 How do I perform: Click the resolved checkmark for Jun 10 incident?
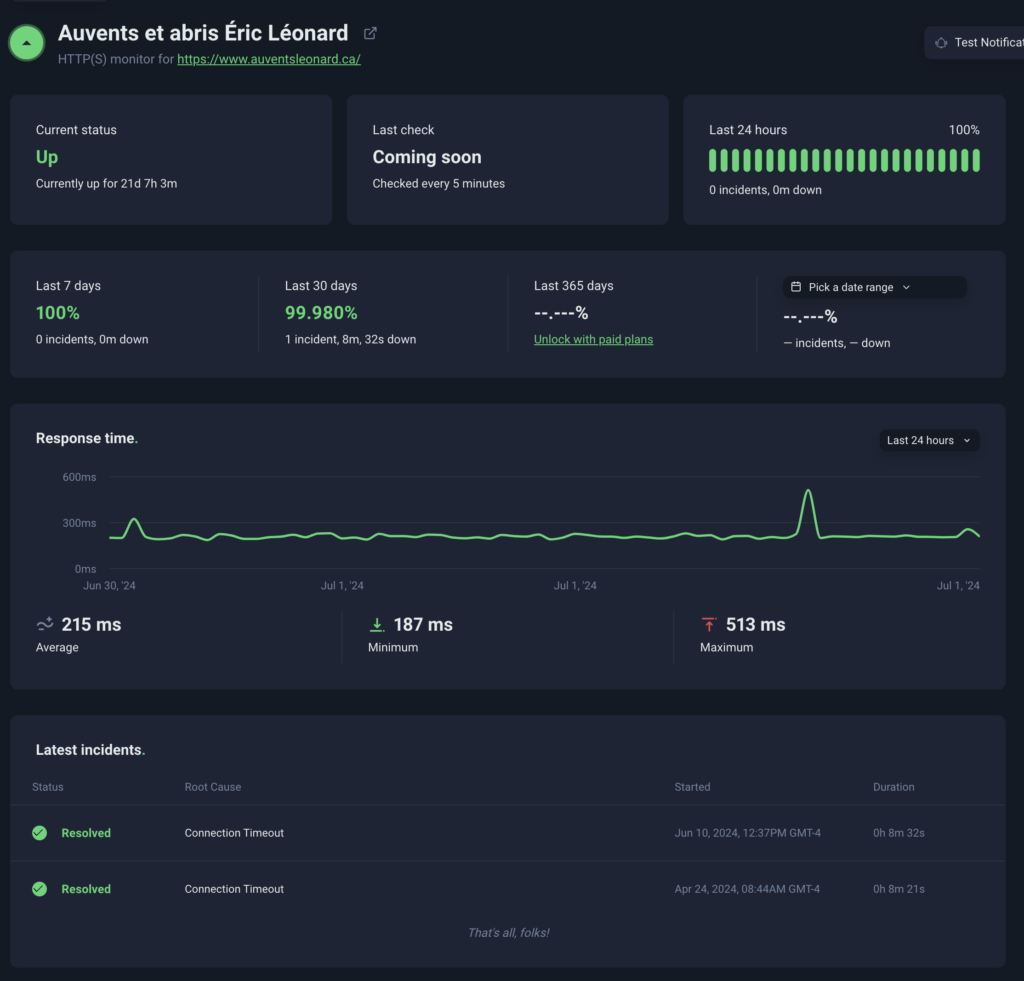[39, 833]
